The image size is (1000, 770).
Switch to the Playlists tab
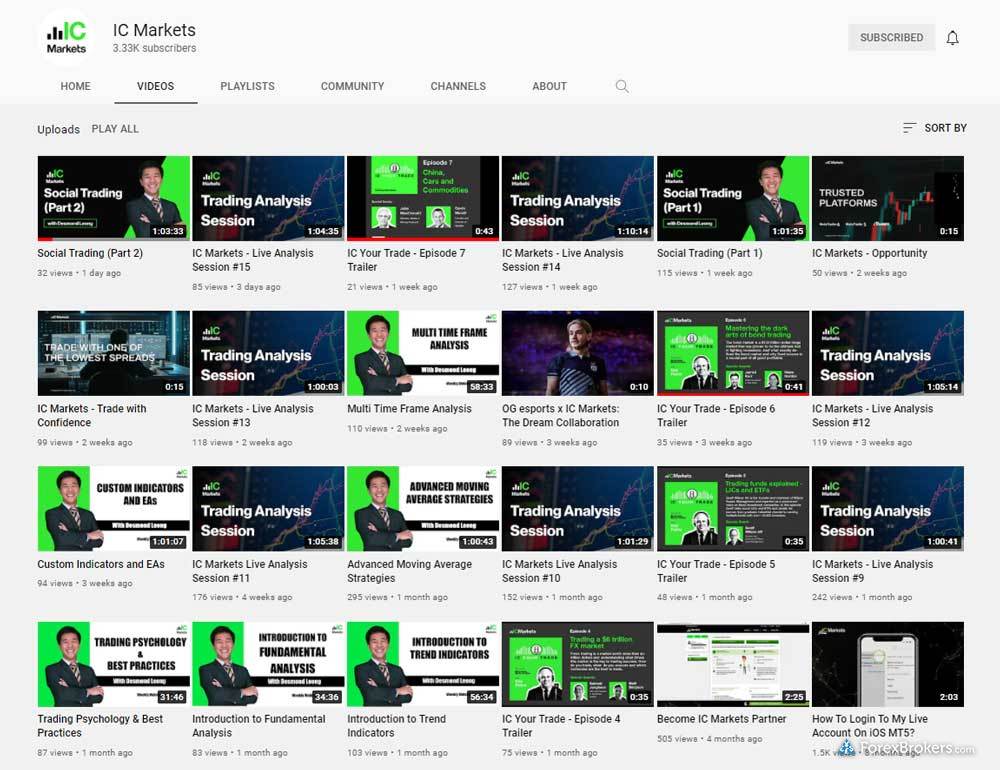click(247, 86)
